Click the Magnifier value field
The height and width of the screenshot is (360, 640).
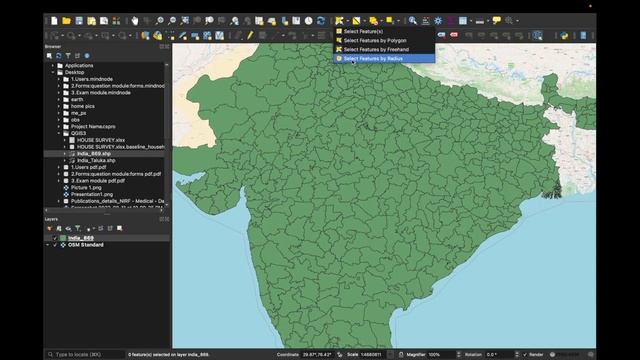pyautogui.click(x=441, y=355)
